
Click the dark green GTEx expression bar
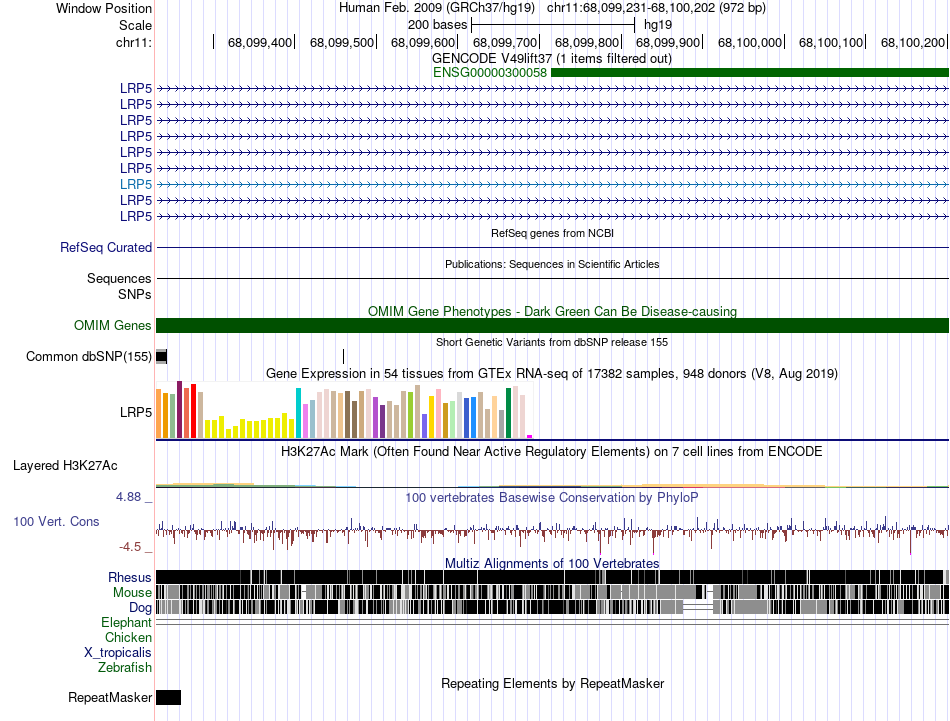pyautogui.click(x=508, y=413)
